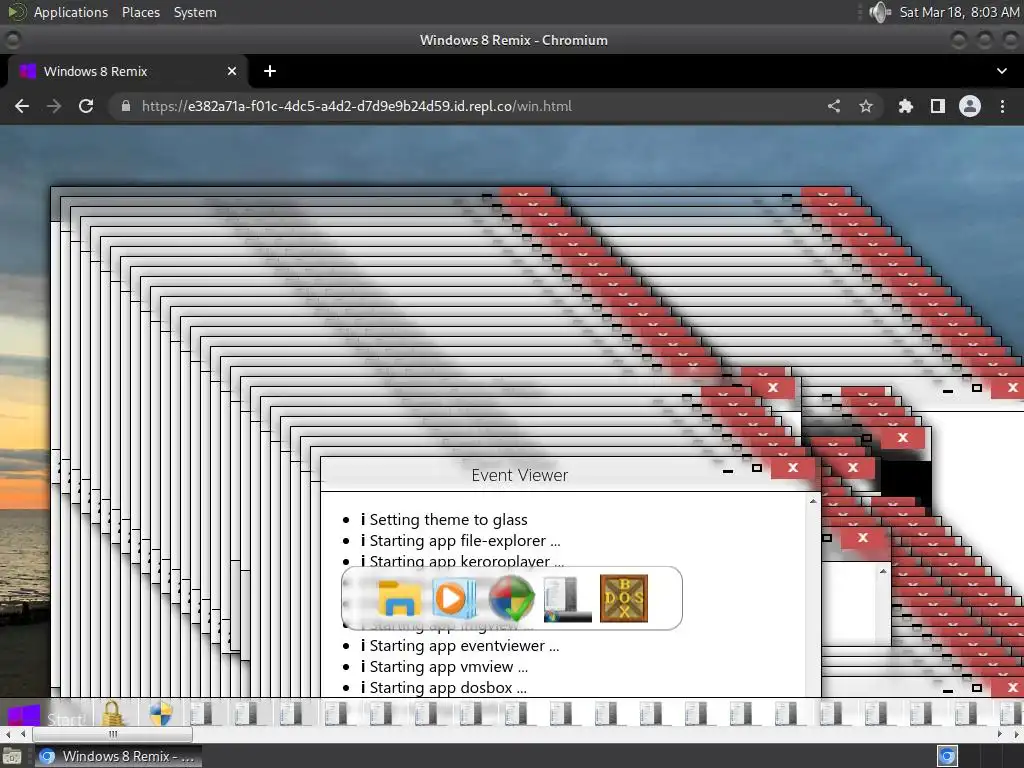Expand the tab search chevron
The height and width of the screenshot is (768, 1024).
[1002, 71]
